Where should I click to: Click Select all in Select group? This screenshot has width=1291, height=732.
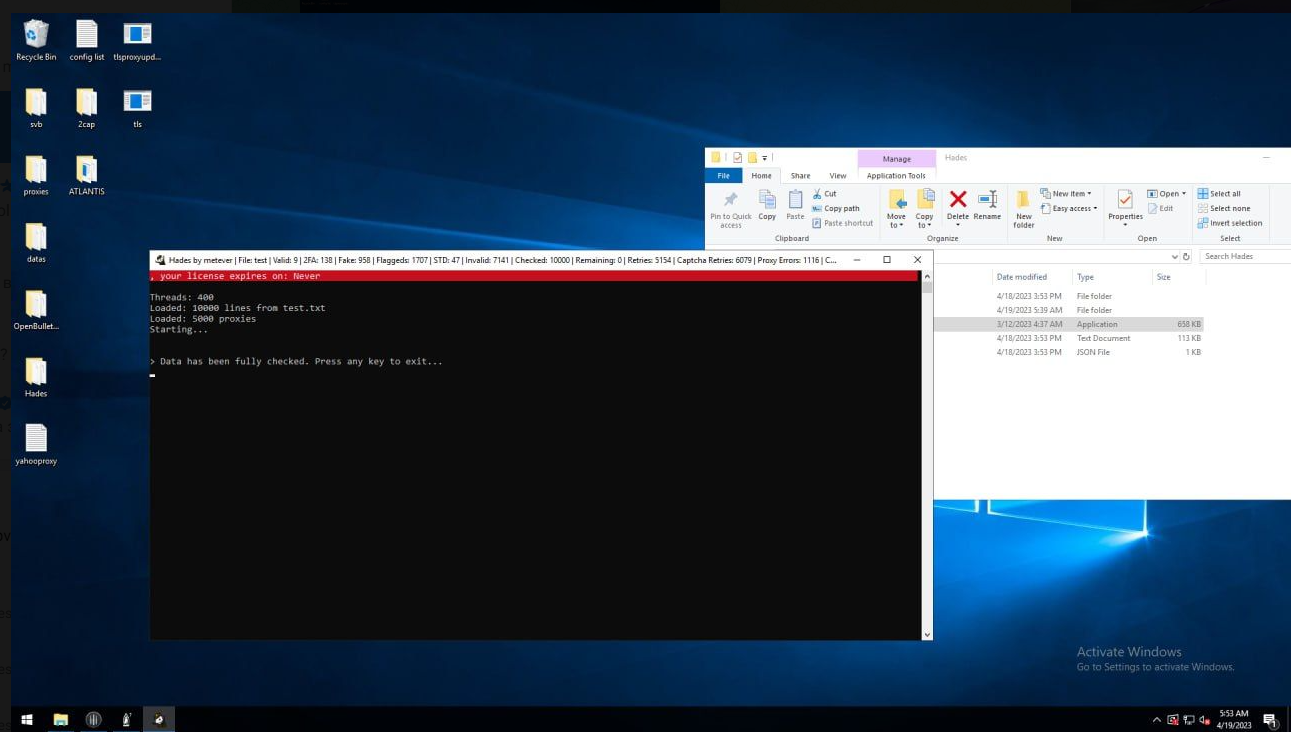1219,194
